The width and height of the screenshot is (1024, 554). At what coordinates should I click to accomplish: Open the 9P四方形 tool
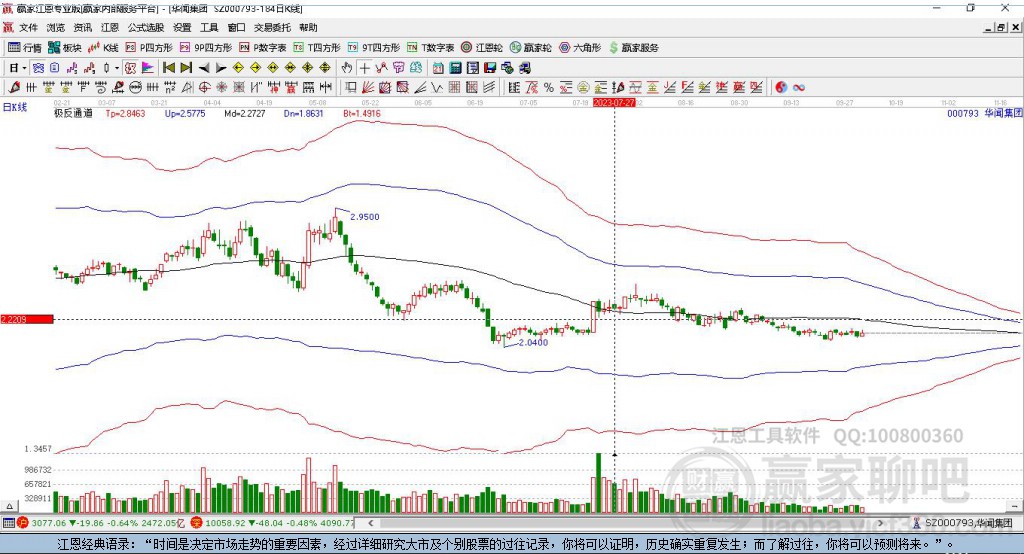[206, 48]
